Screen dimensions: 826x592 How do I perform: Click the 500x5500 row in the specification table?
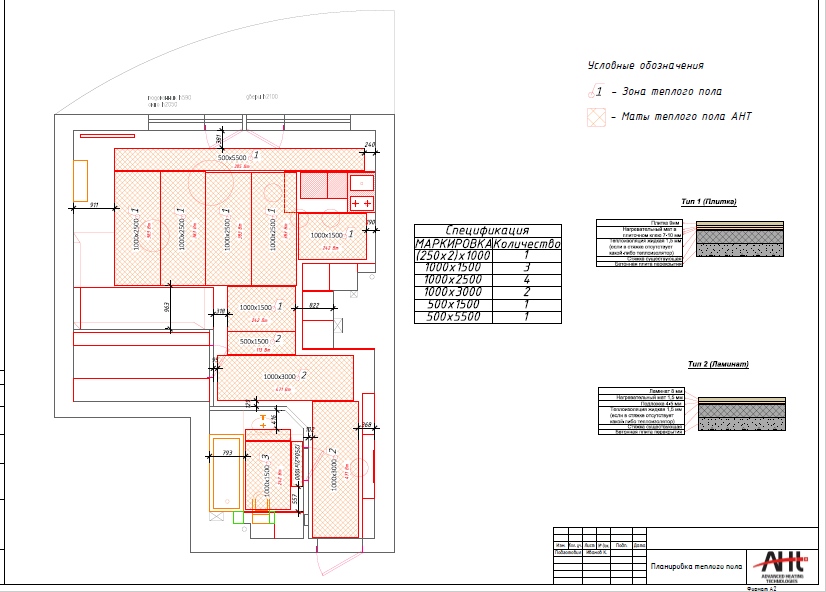(488, 317)
